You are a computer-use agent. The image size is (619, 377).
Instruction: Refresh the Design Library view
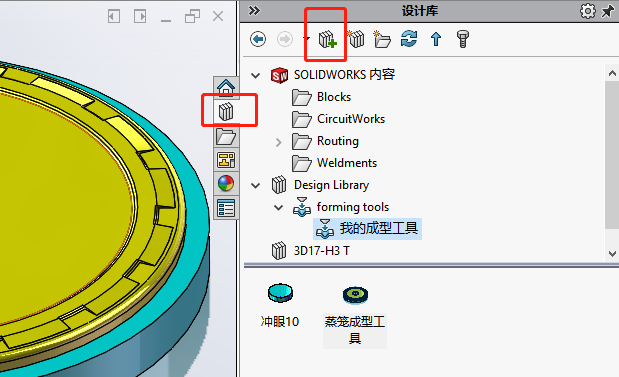point(409,39)
